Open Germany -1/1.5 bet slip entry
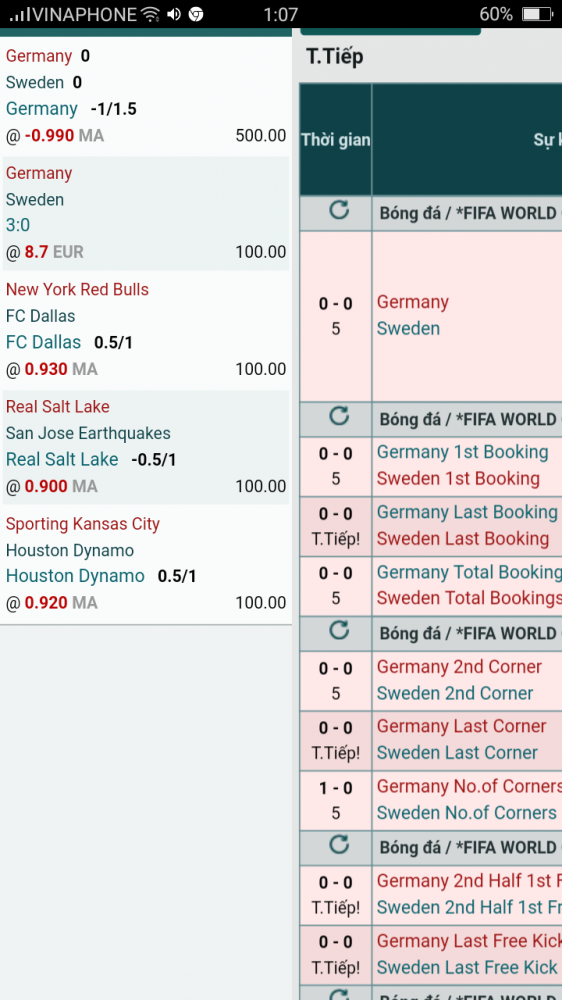 click(146, 96)
